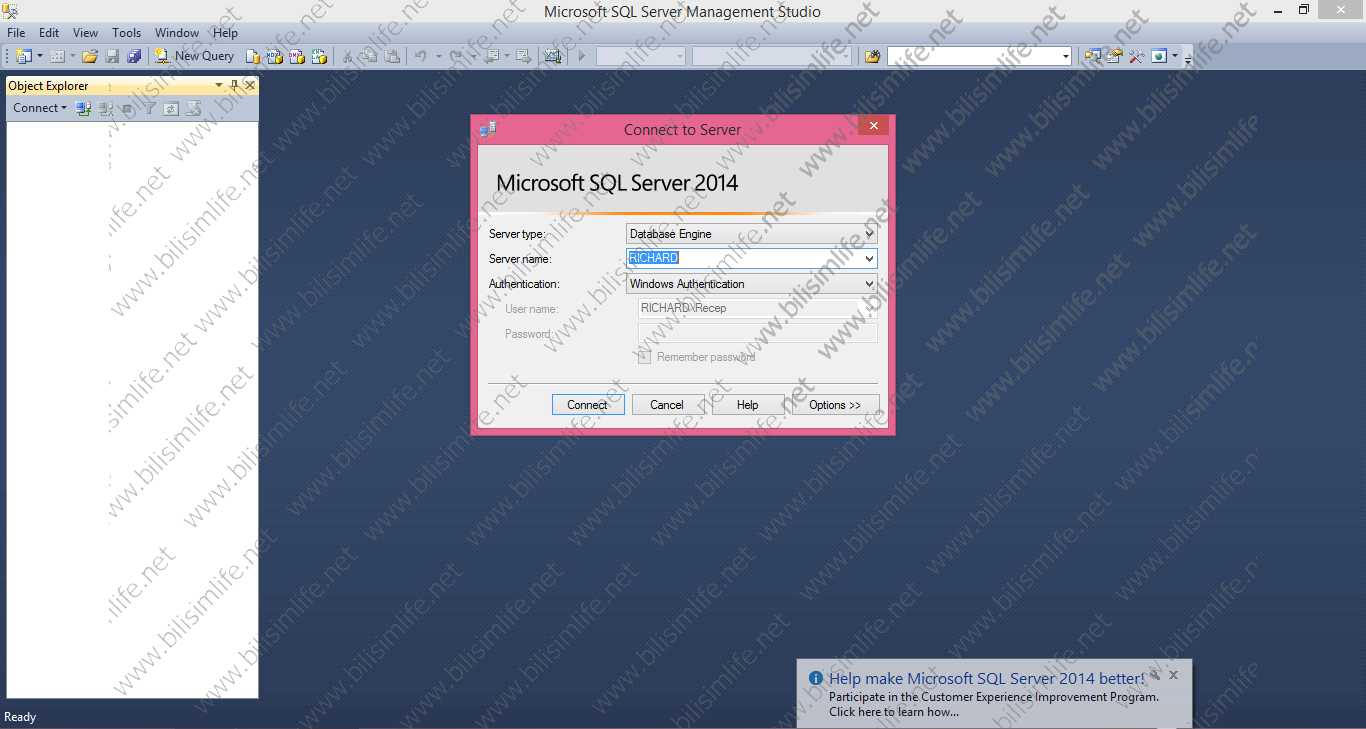Click the Find in Files folder icon
The image size is (1366, 729).
point(872,56)
